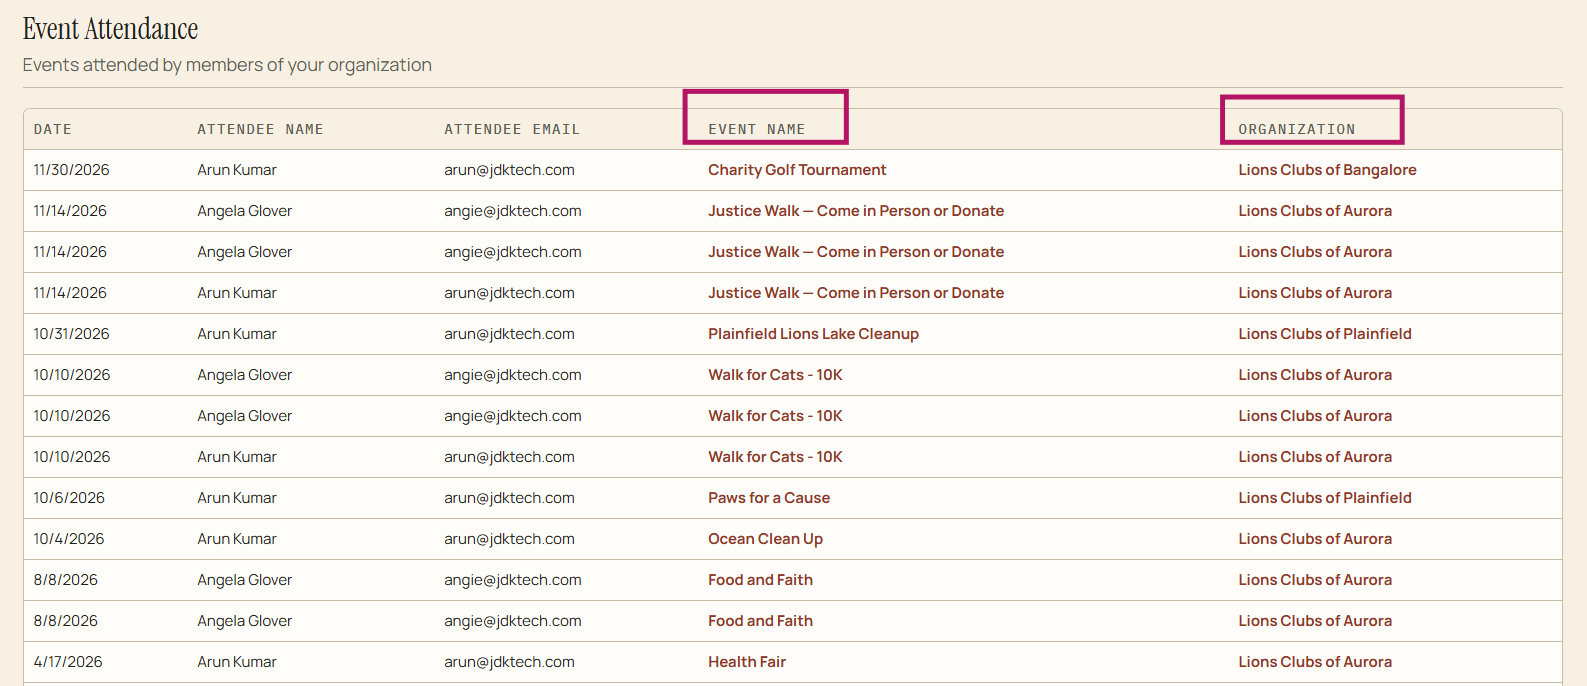Select the date 10/31/2026
1587x686 pixels.
tap(71, 334)
